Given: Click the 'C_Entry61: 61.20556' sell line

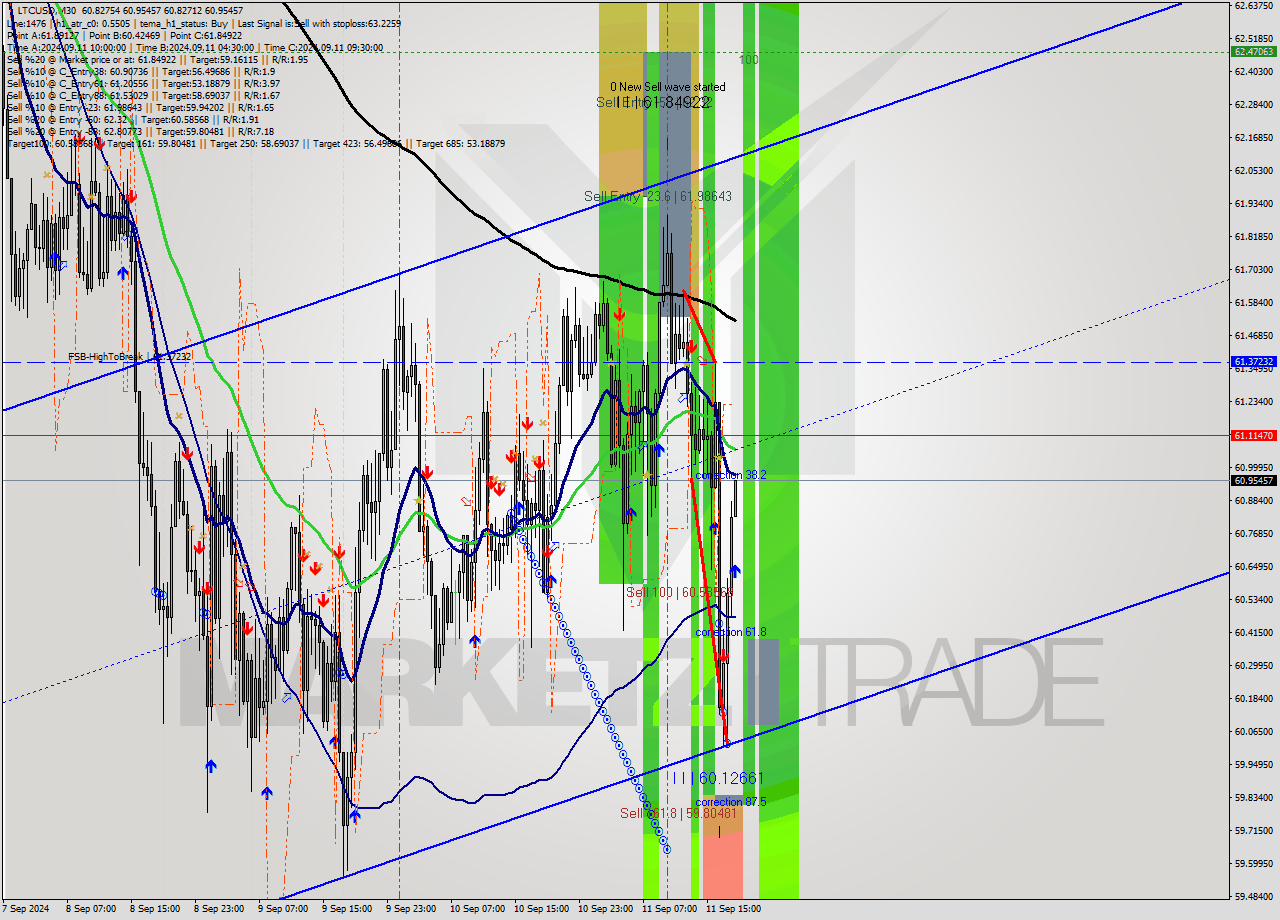Looking at the screenshot, I should [x=143, y=83].
